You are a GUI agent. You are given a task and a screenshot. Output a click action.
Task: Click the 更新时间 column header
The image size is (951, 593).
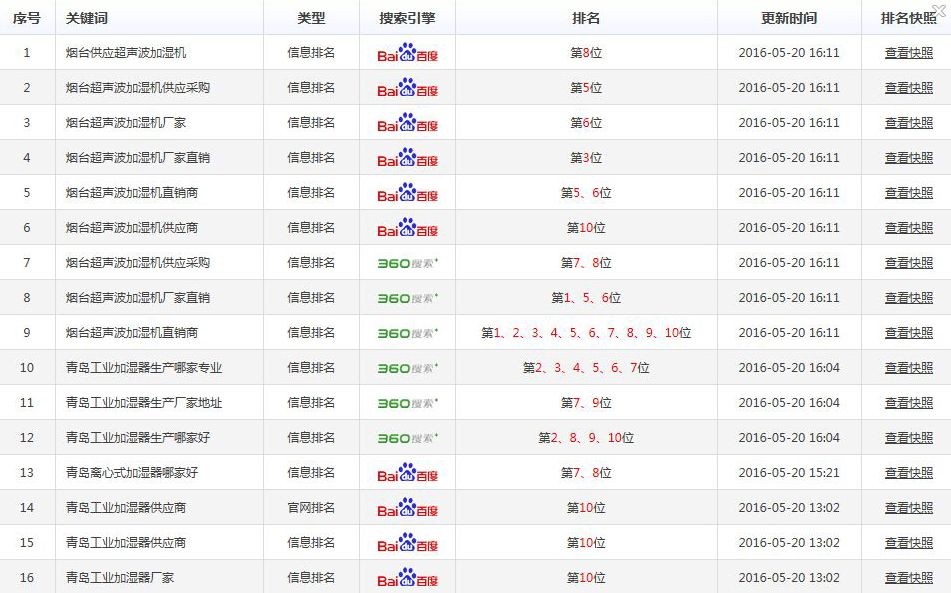788,18
